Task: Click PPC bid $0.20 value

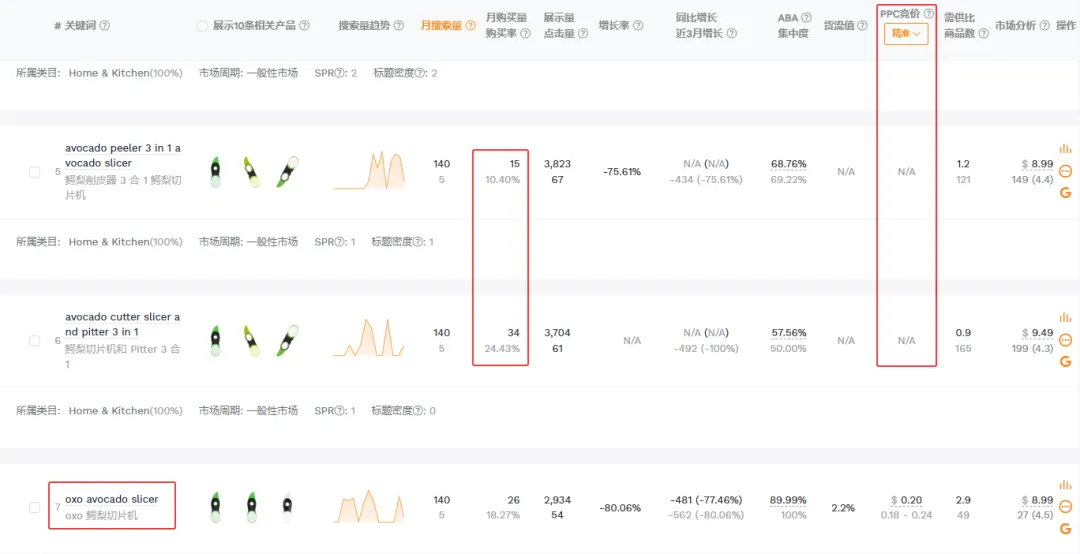Action: (906, 500)
